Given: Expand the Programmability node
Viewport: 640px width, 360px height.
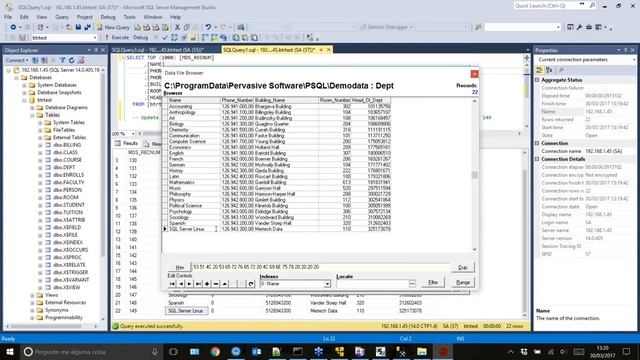Looking at the screenshot, I should click(x=32, y=318).
